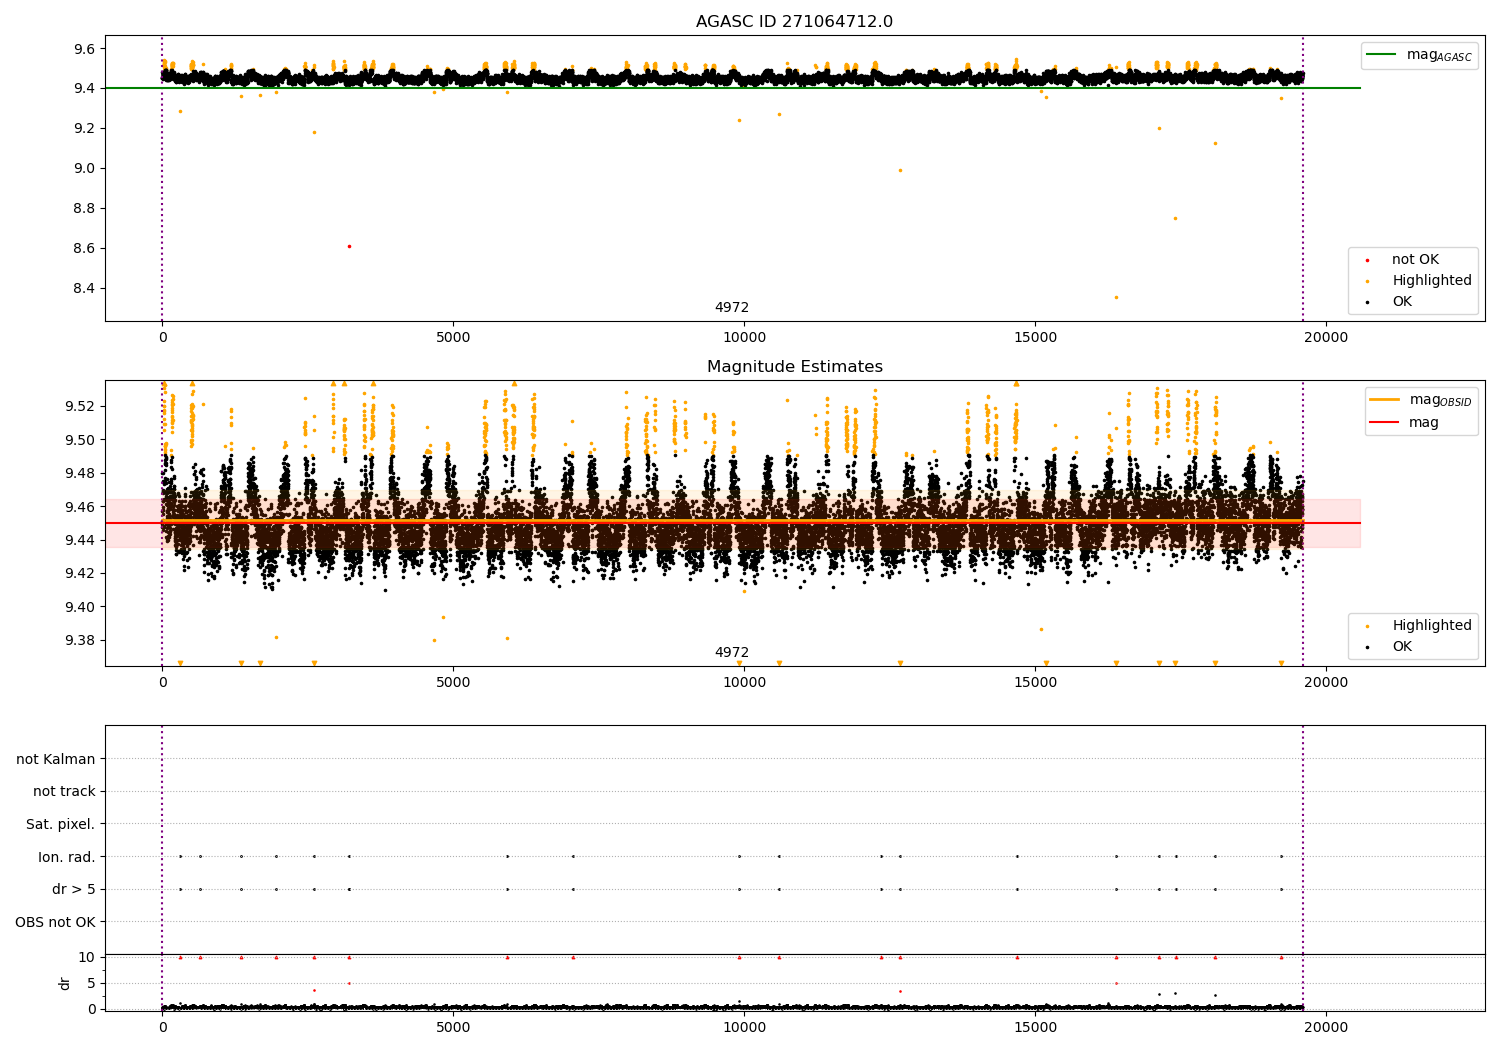Click the 10000 x-axis tick under top panel

(x=744, y=338)
